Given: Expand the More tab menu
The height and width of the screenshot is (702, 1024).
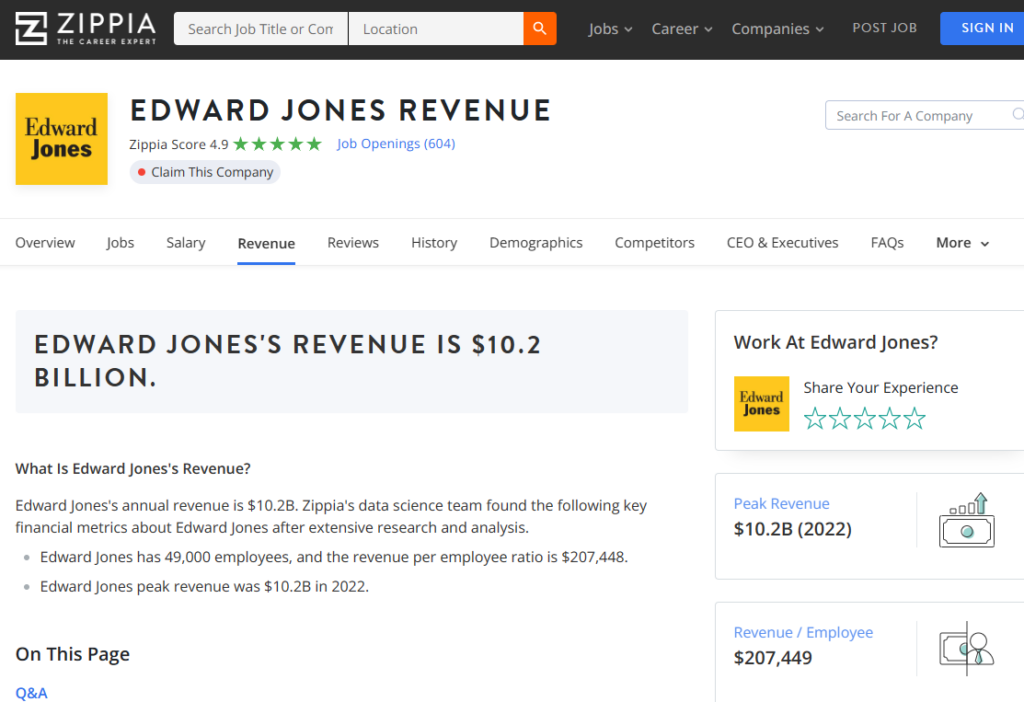Looking at the screenshot, I should 963,243.
